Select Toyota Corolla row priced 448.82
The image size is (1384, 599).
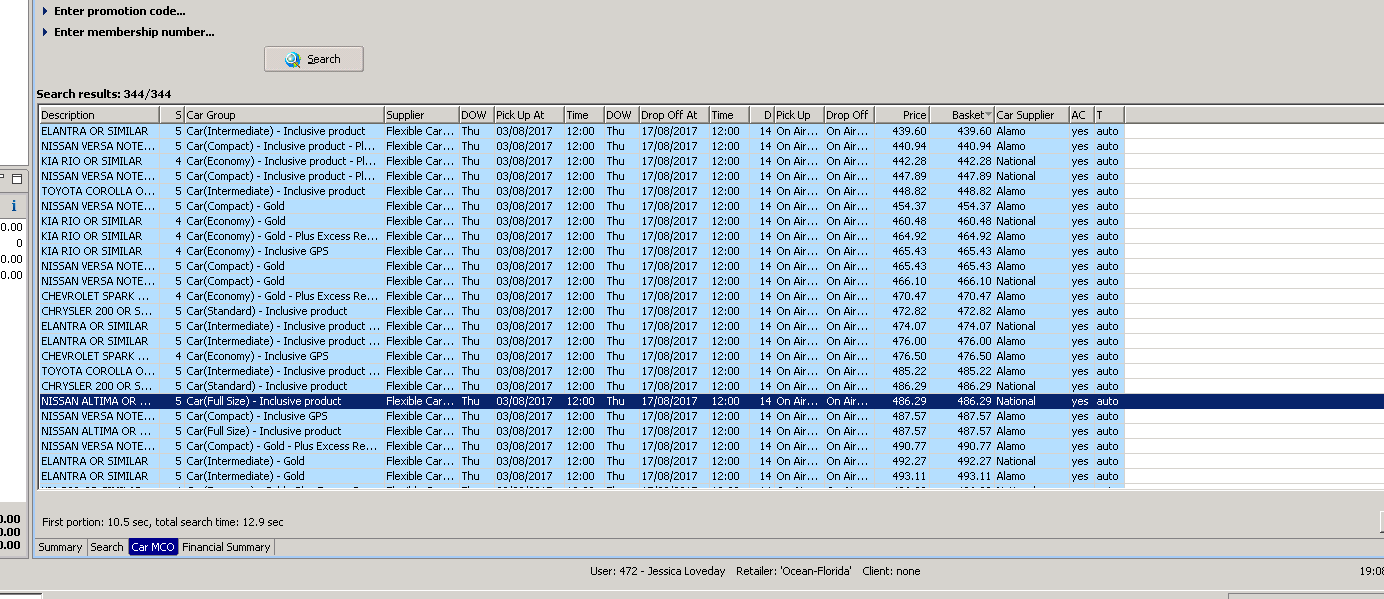tap(581, 191)
